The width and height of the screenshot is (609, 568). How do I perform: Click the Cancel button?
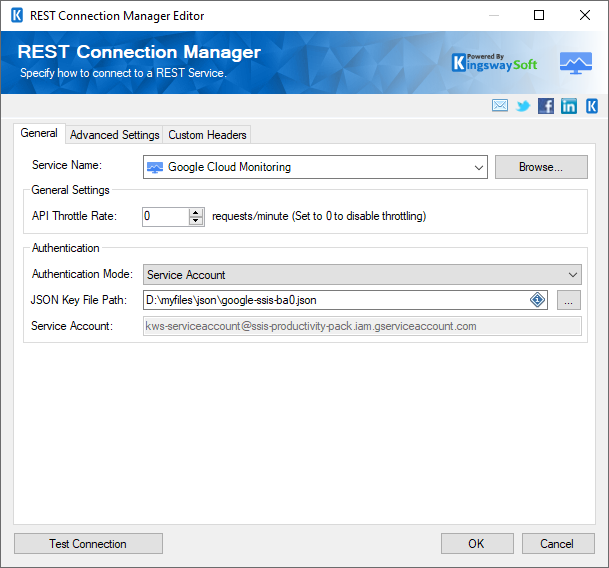click(558, 544)
